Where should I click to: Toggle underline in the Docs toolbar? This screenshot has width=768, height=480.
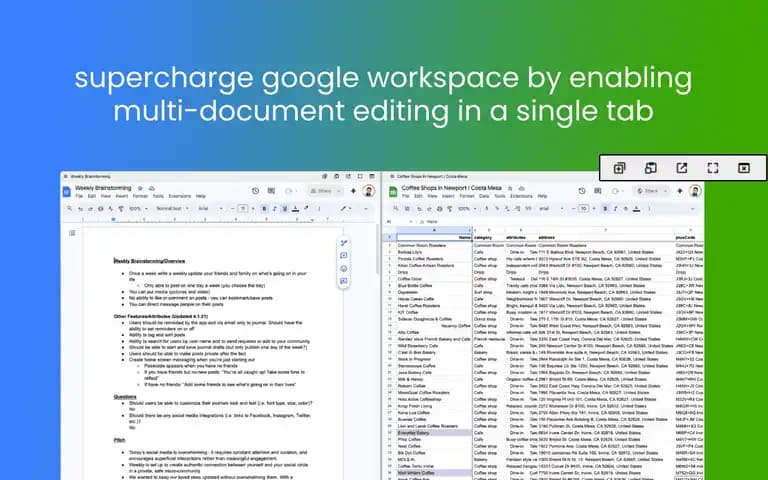(x=285, y=209)
